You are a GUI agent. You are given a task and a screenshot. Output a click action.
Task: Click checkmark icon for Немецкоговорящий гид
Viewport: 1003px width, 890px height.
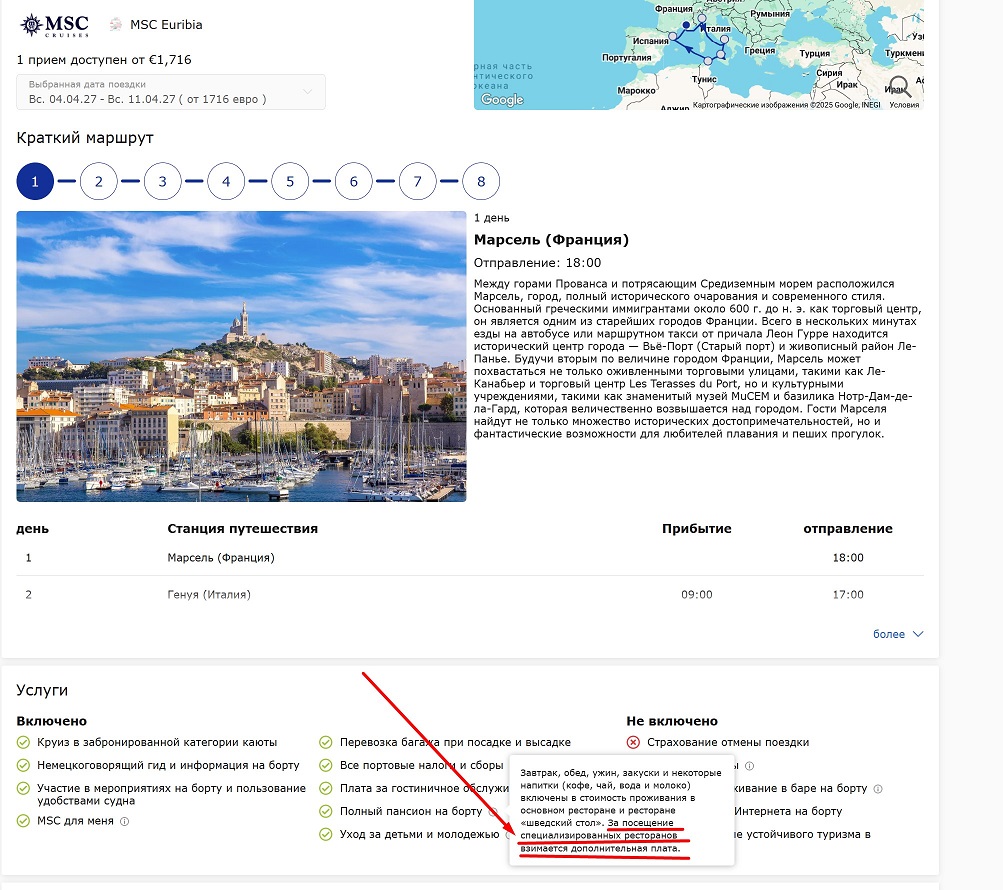pyautogui.click(x=23, y=765)
